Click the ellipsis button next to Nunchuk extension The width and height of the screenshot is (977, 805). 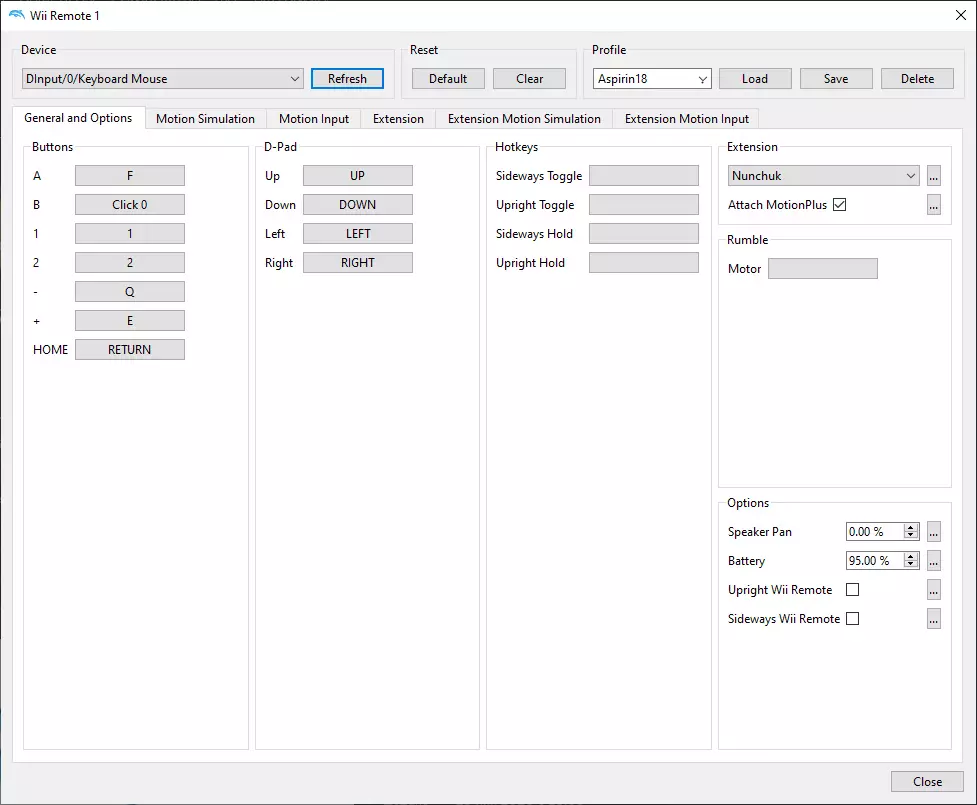[x=933, y=176]
